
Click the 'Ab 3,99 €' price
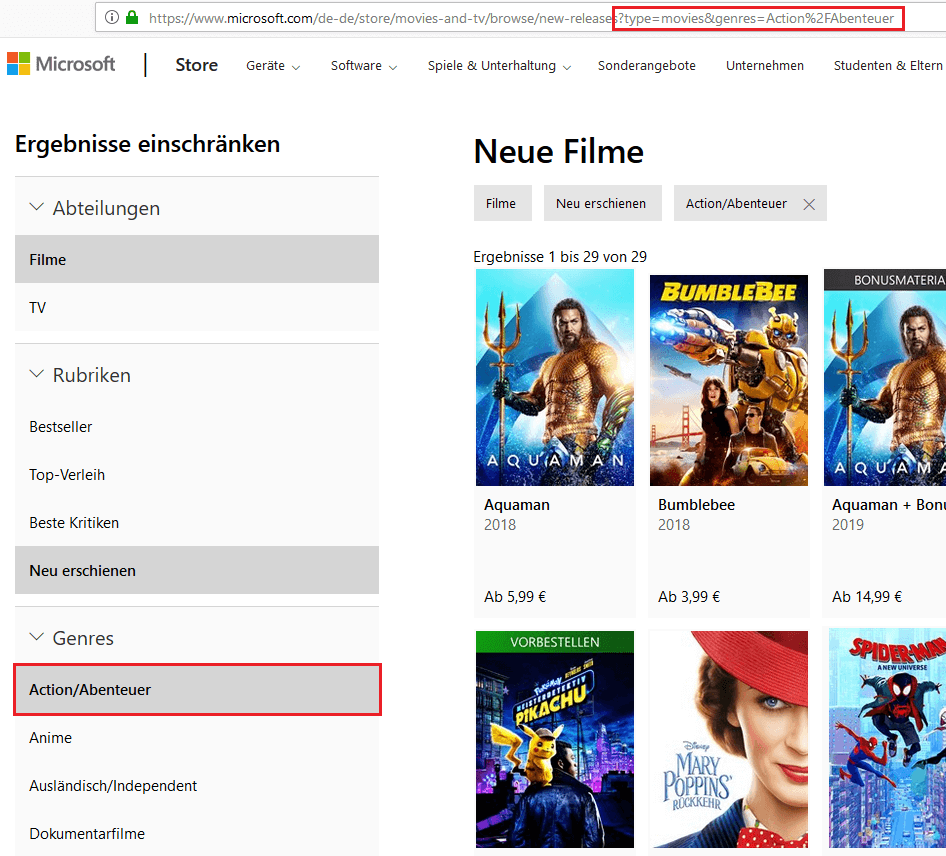tap(688, 597)
